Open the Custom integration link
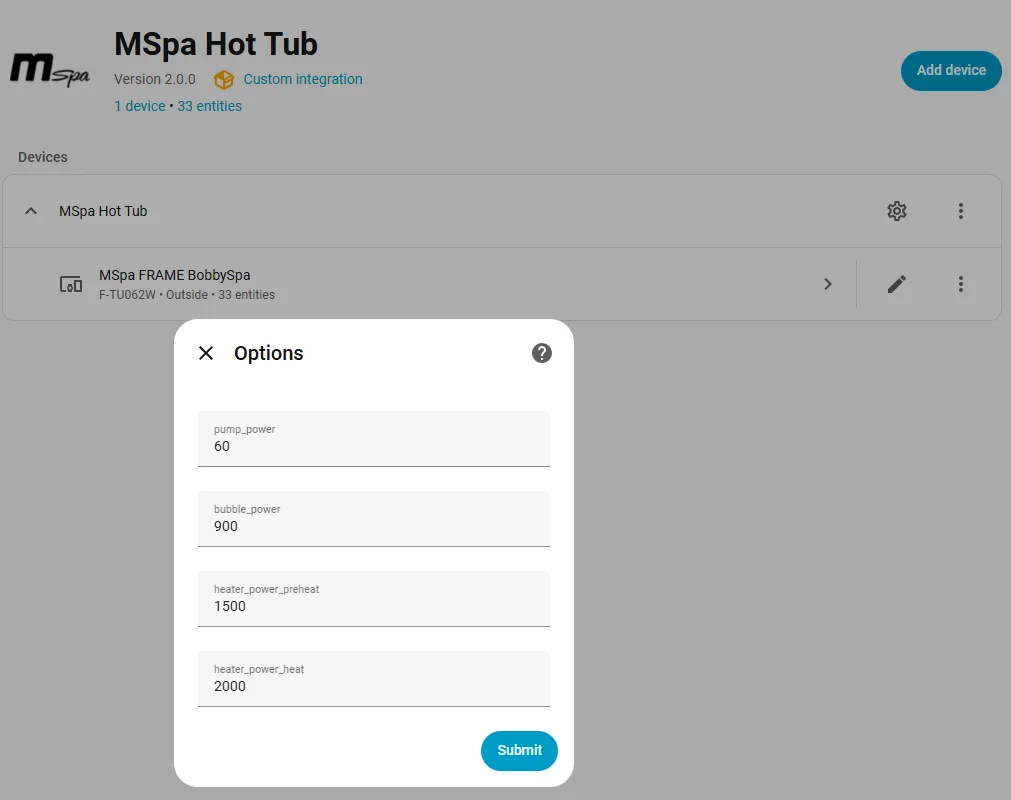 pyautogui.click(x=302, y=79)
